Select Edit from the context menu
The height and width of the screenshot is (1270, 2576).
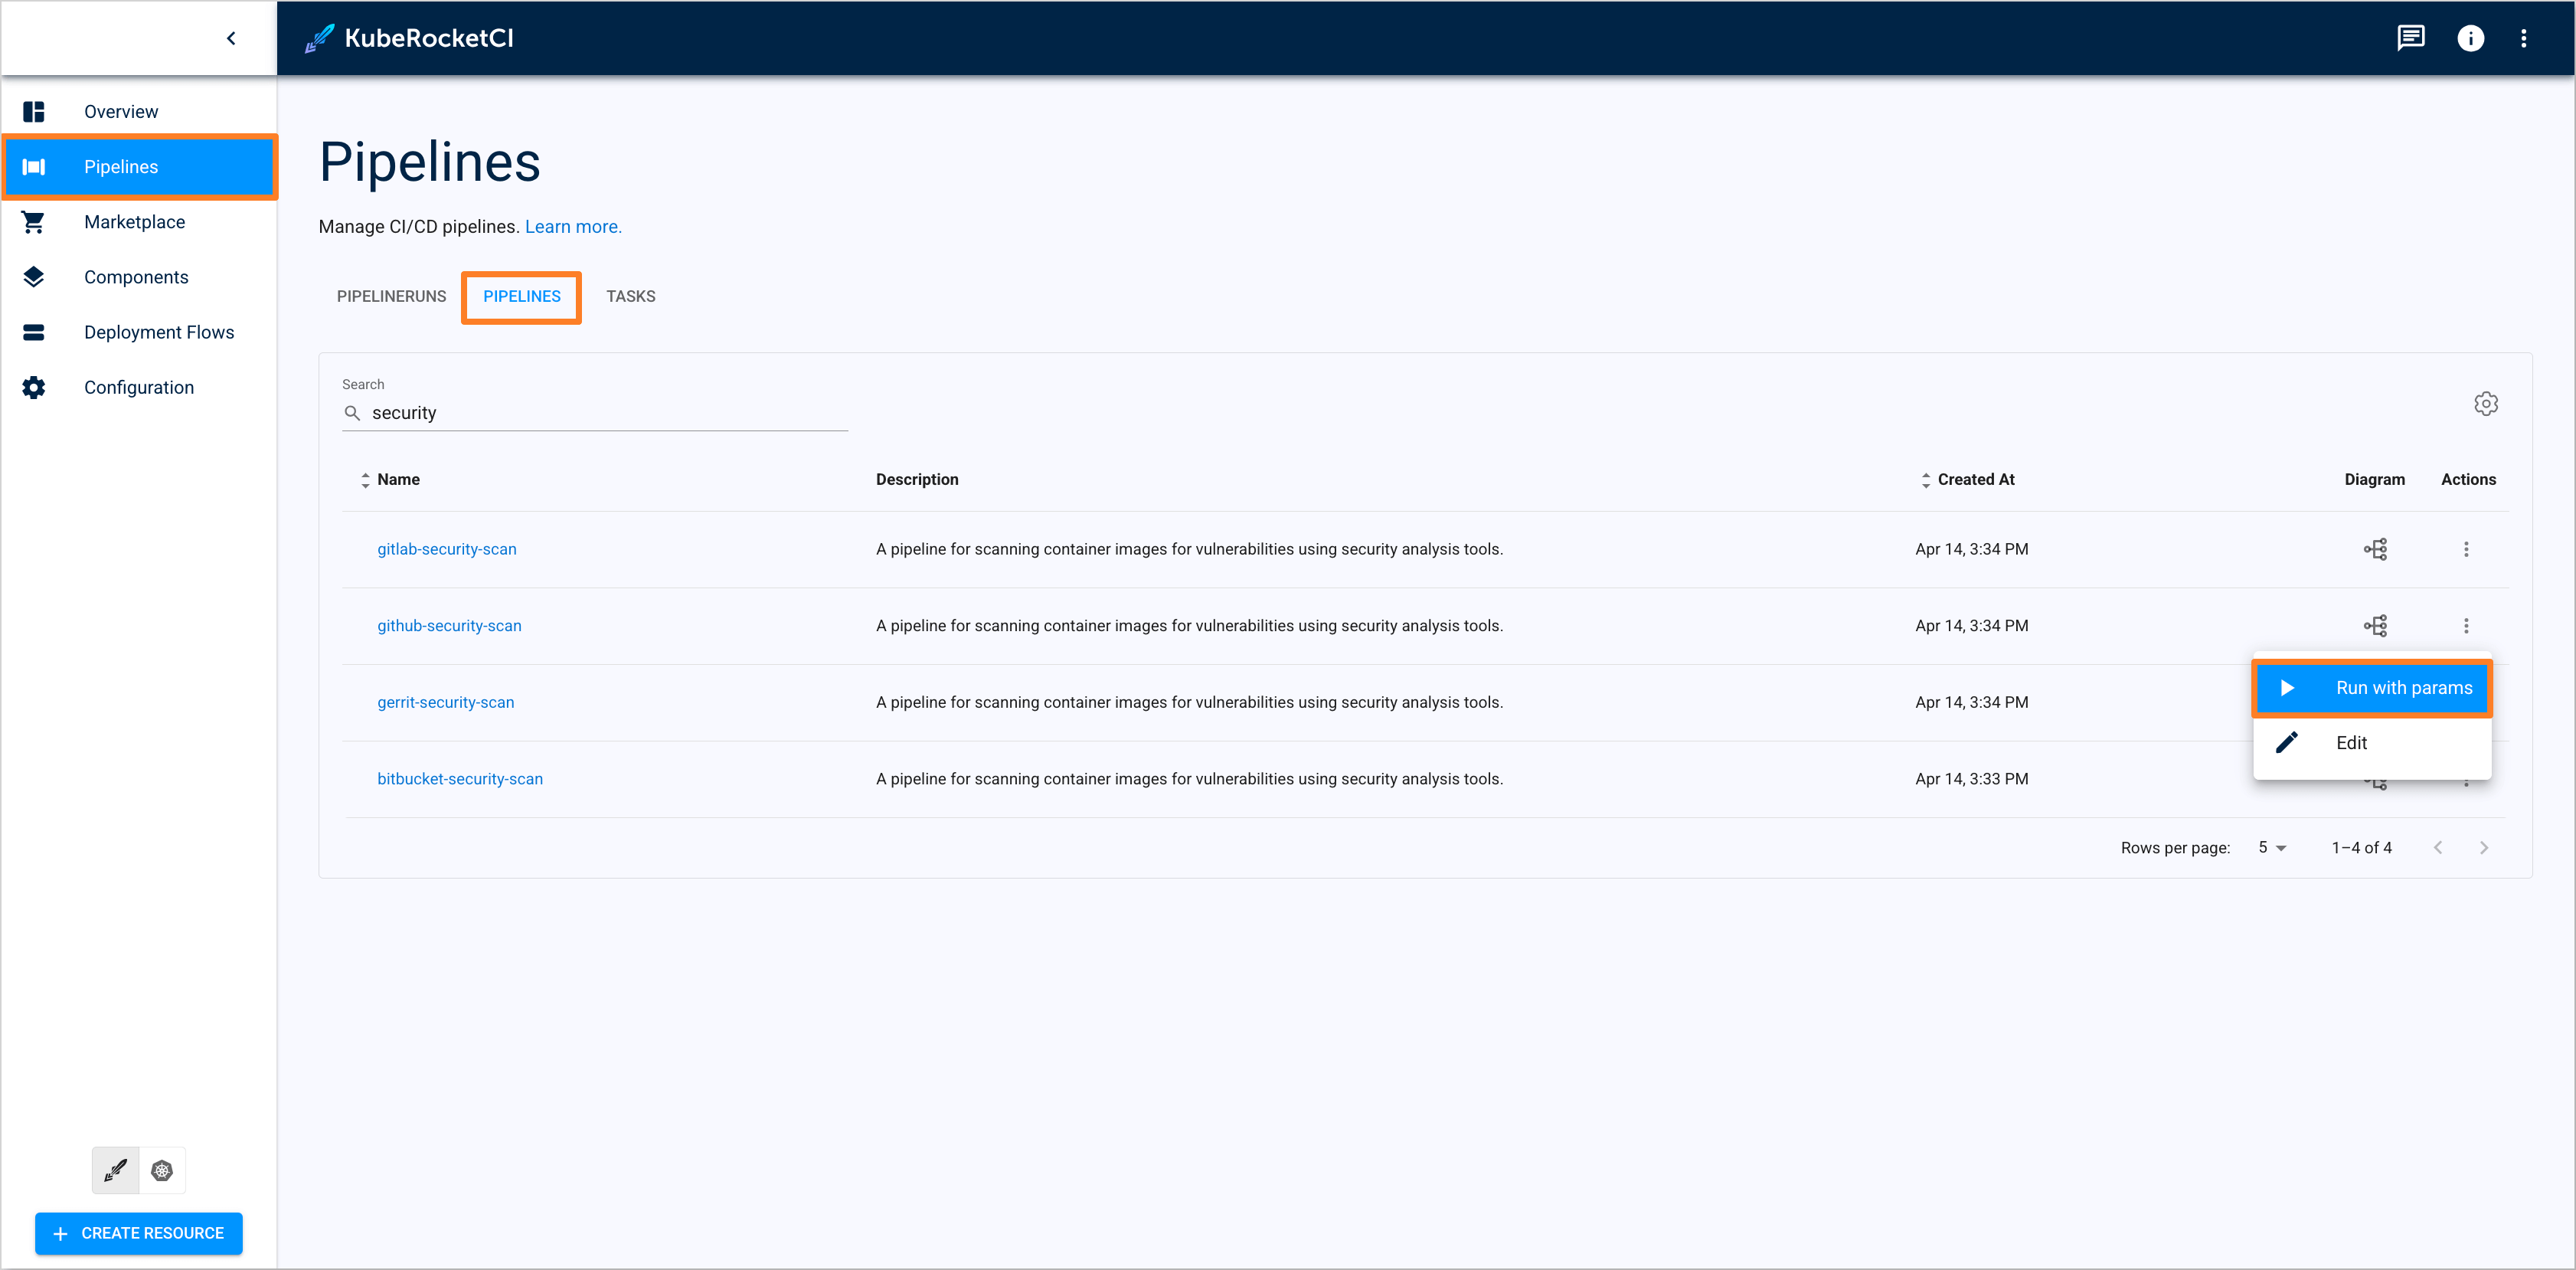click(x=2352, y=742)
